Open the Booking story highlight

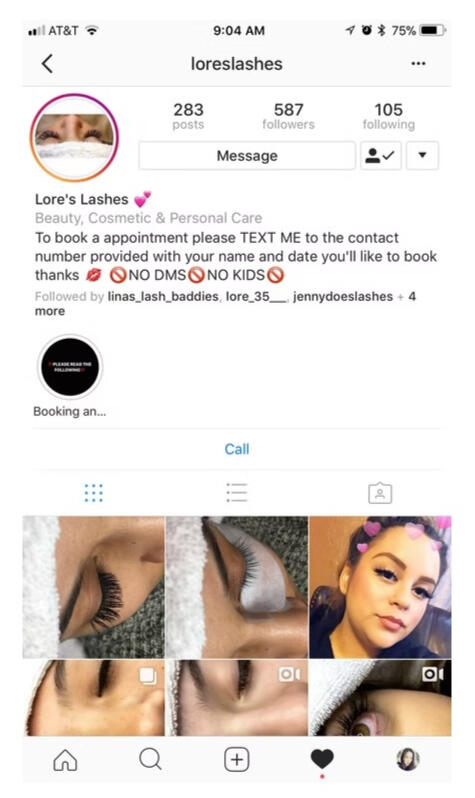70,367
